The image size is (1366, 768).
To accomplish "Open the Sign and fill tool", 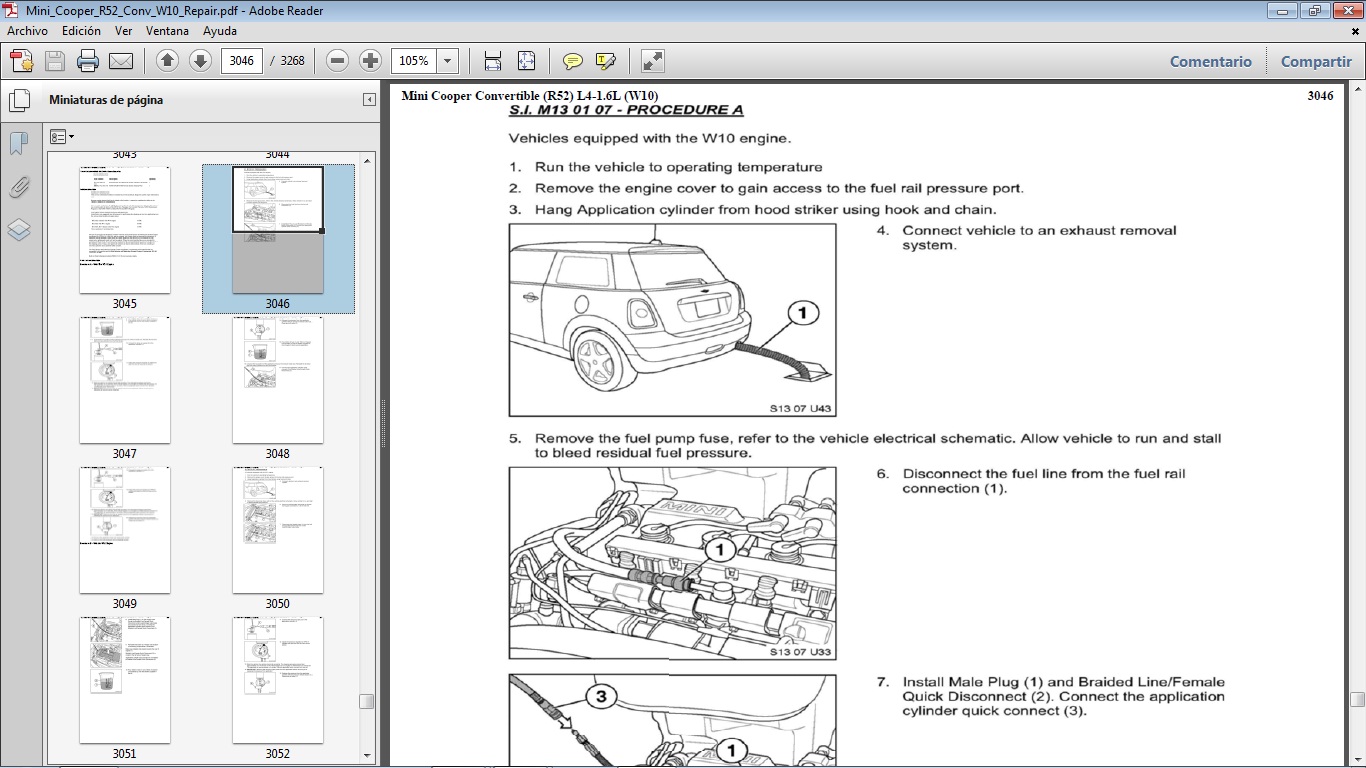I will [x=604, y=61].
